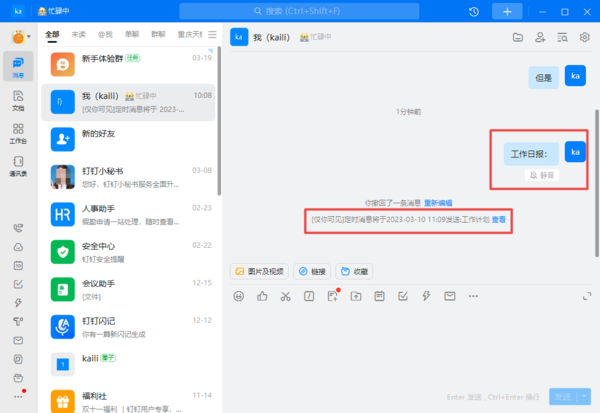Open the 消息 (Messages) sidebar icon
Viewport: 600px width, 413px height.
pyautogui.click(x=18, y=68)
